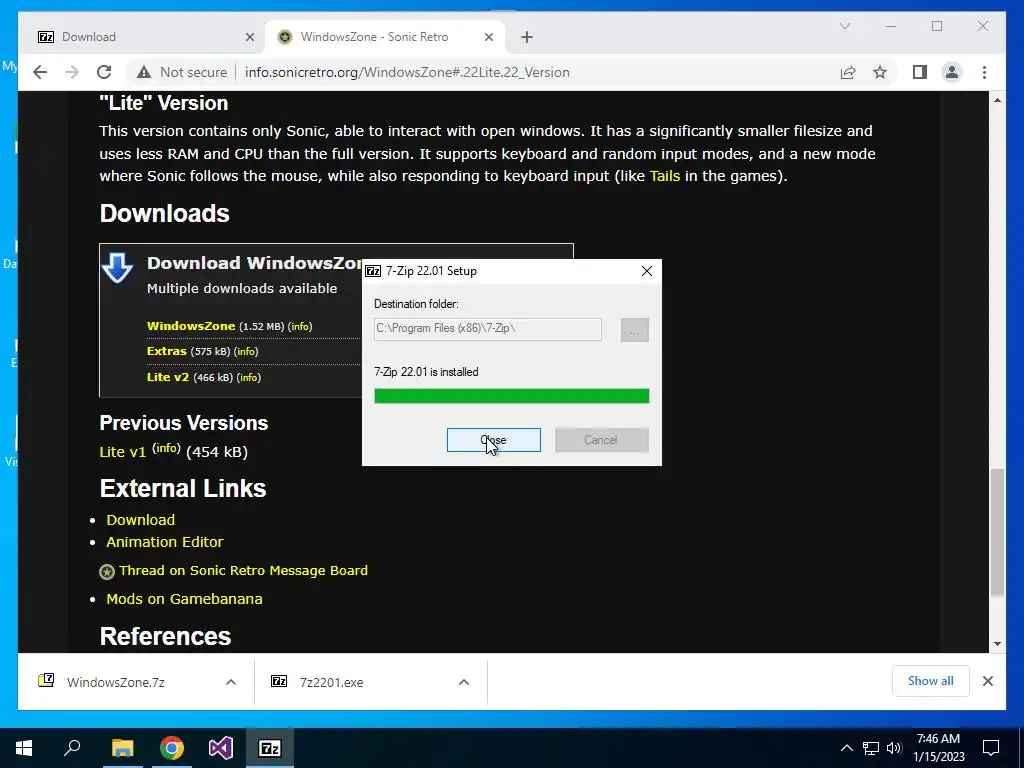Click the 7-Zip setup taskbar icon
Screen dimensions: 1024x768
click(x=270, y=748)
